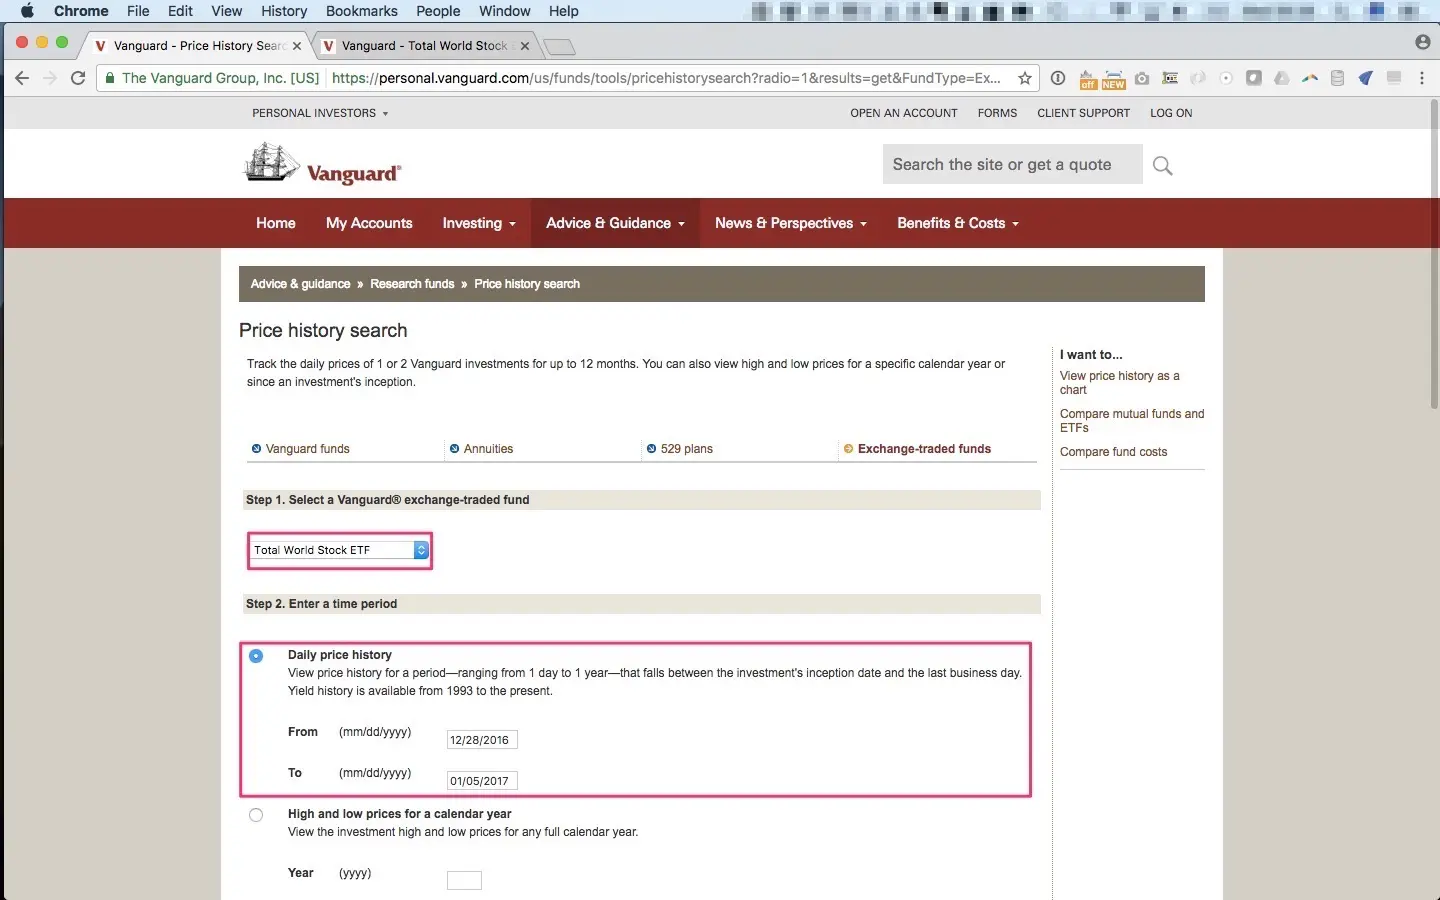This screenshot has height=900, width=1440.
Task: Select the Annuities option
Action: tap(481, 449)
